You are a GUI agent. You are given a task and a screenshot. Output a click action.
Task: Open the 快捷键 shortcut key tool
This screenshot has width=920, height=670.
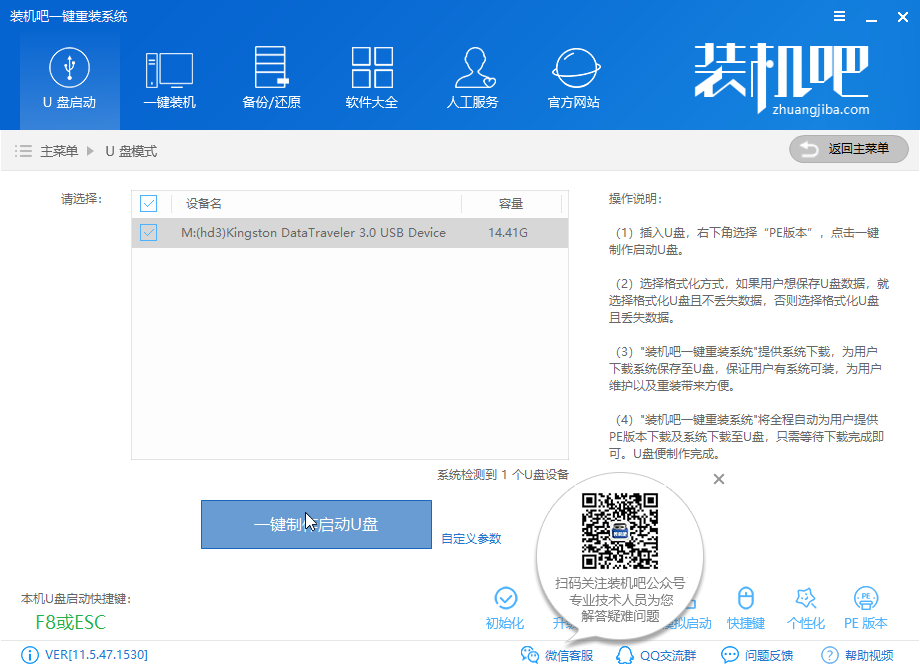pos(745,608)
